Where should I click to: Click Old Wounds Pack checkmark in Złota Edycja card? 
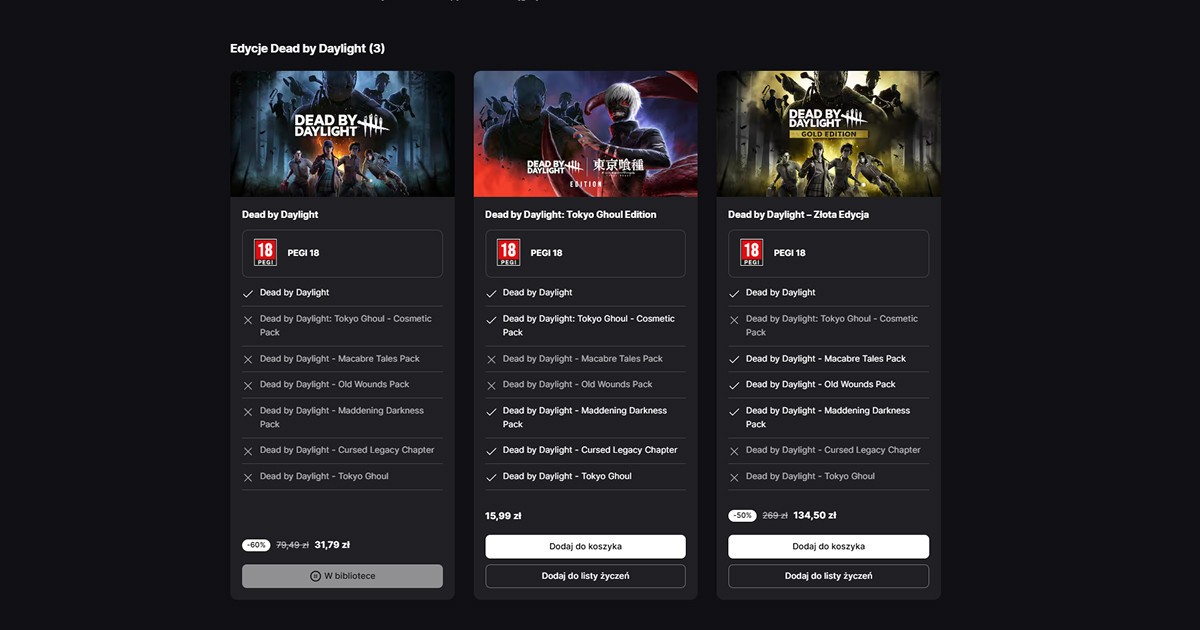(734, 385)
